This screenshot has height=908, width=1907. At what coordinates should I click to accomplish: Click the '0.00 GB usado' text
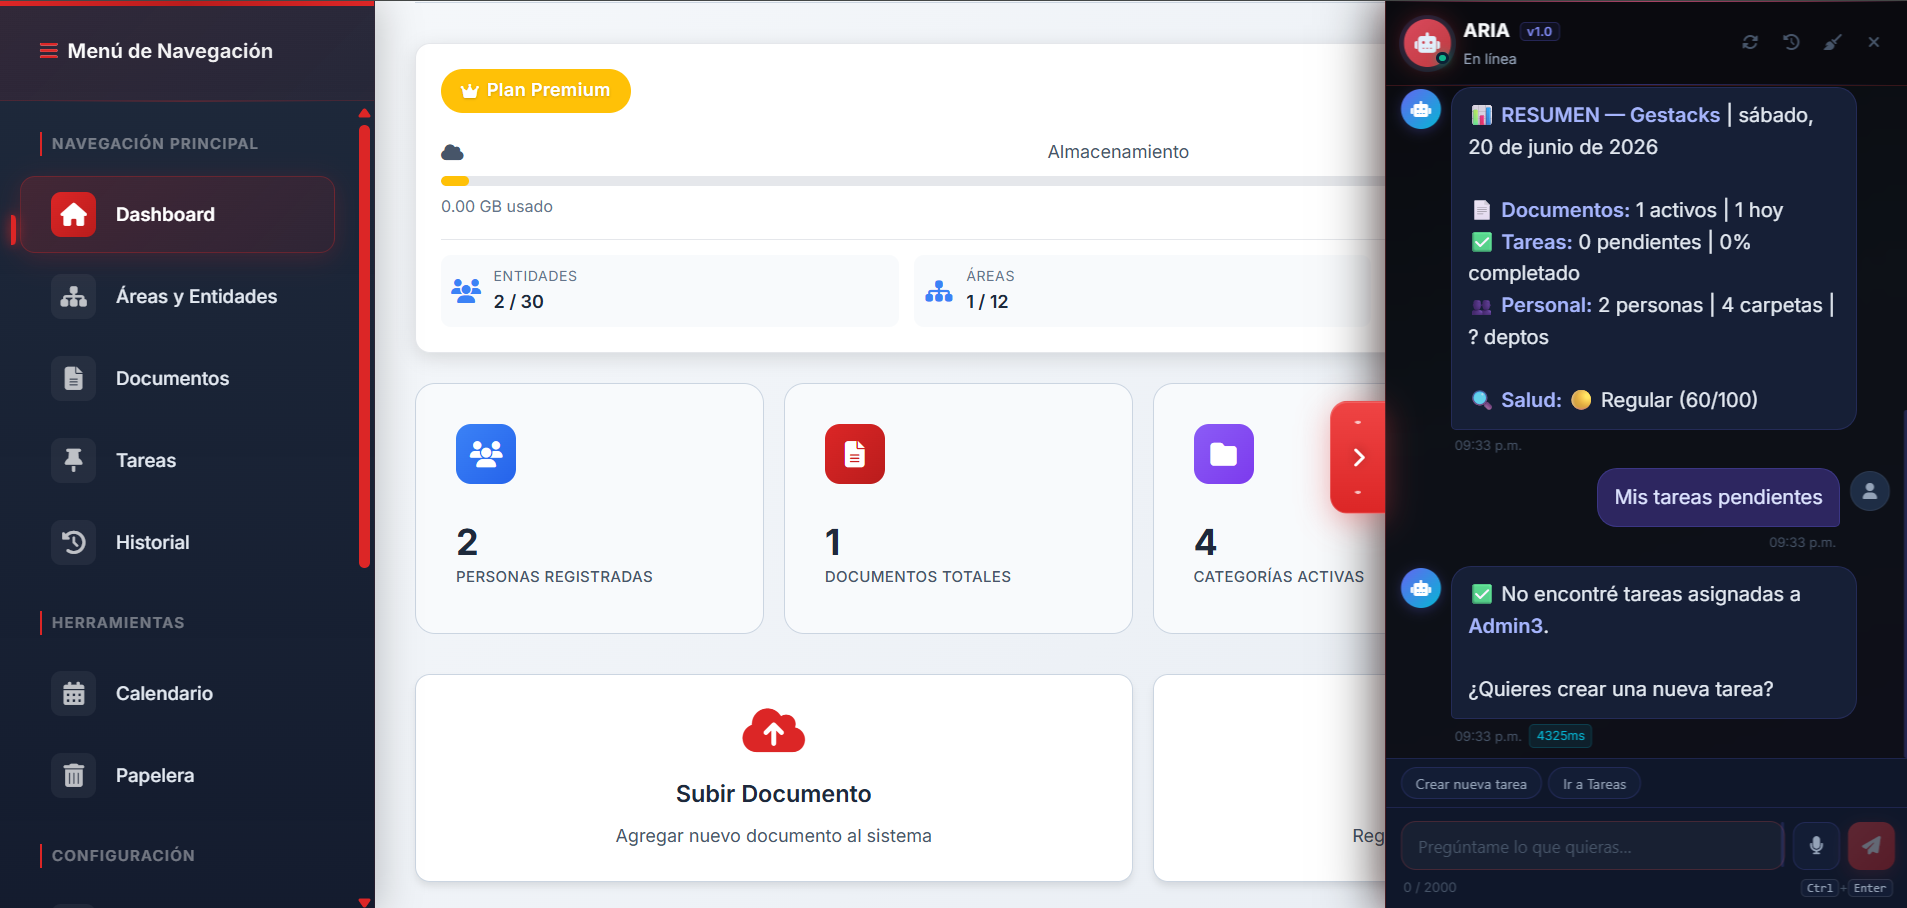(x=497, y=206)
